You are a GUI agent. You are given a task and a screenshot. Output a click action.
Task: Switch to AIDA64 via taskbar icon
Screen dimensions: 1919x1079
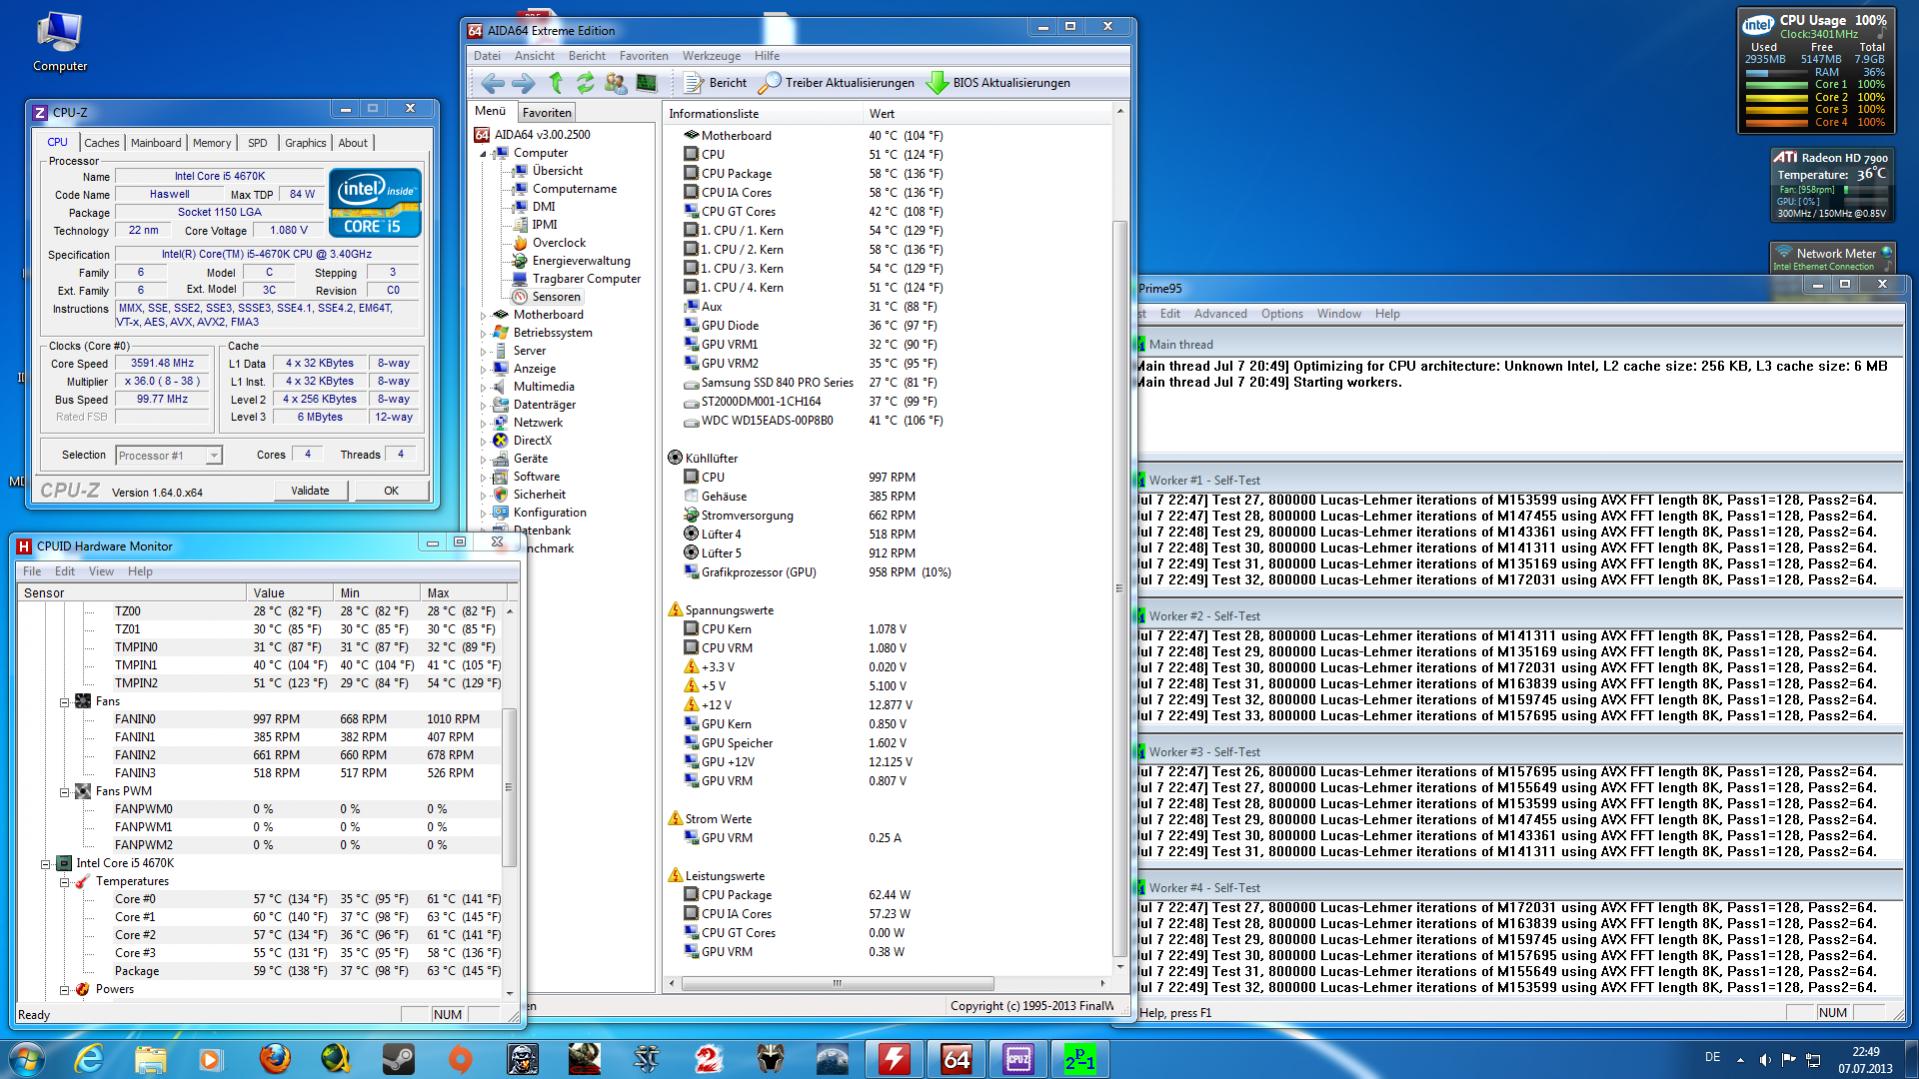956,1058
